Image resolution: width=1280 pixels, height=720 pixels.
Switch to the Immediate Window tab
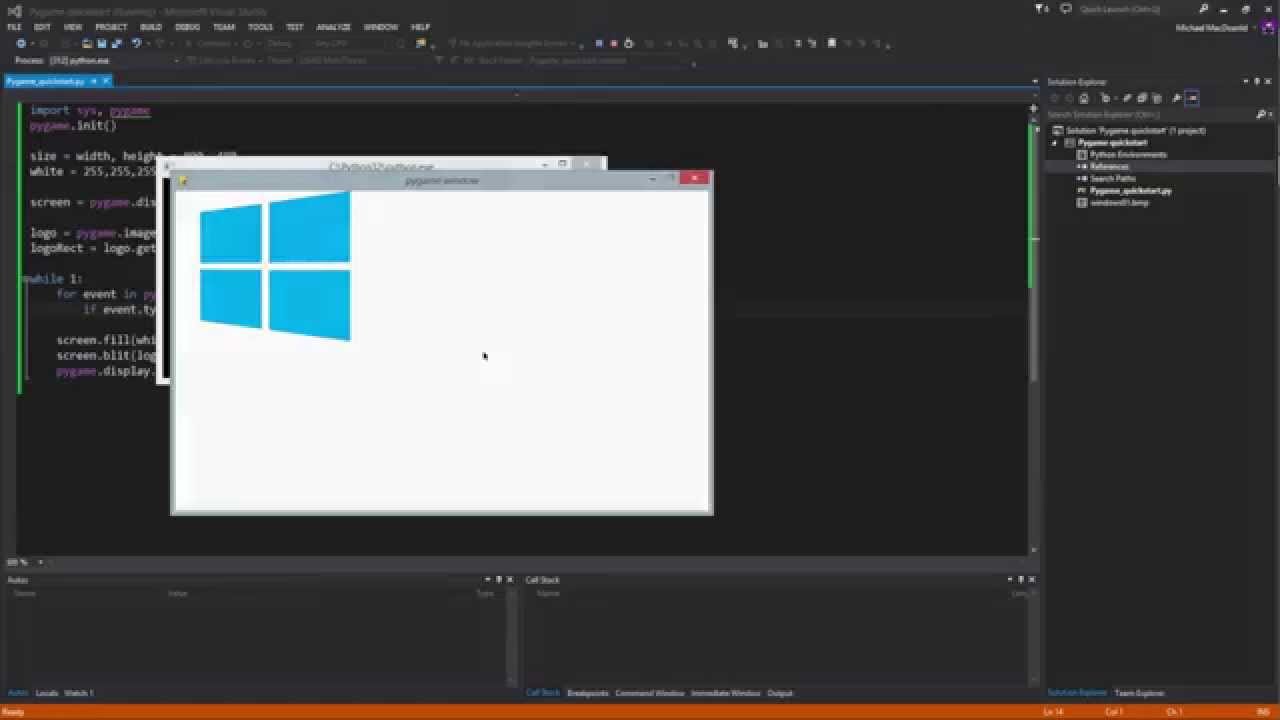pyautogui.click(x=725, y=693)
